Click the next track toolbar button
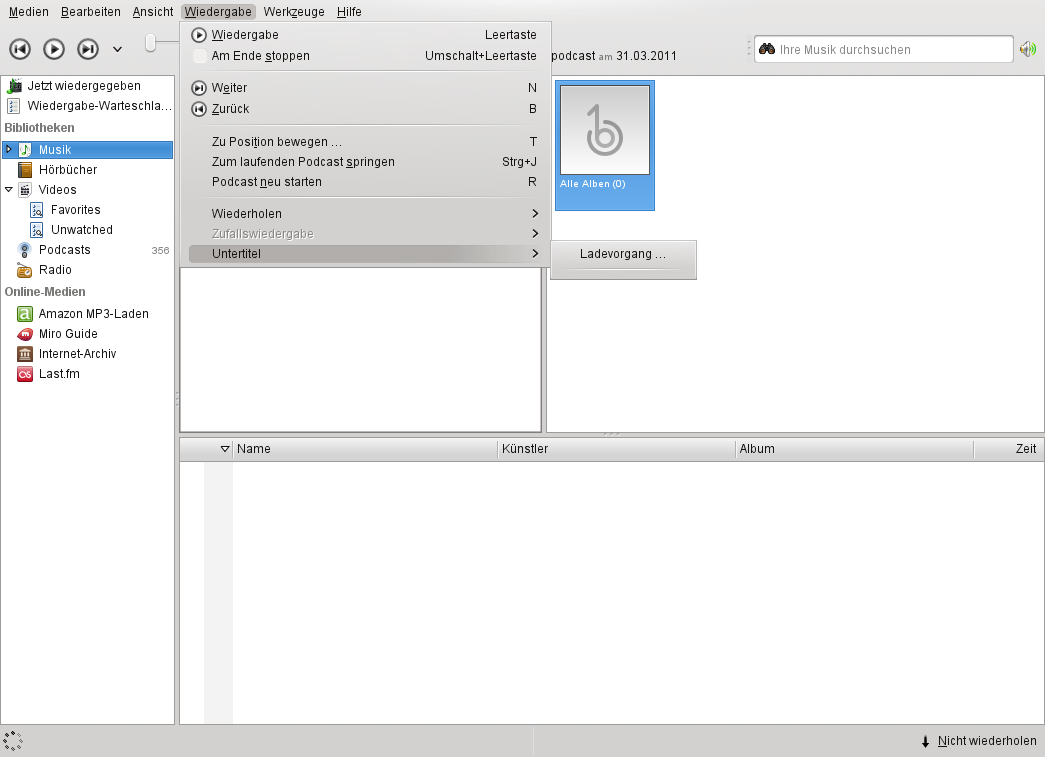The image size is (1045, 757). coord(88,49)
